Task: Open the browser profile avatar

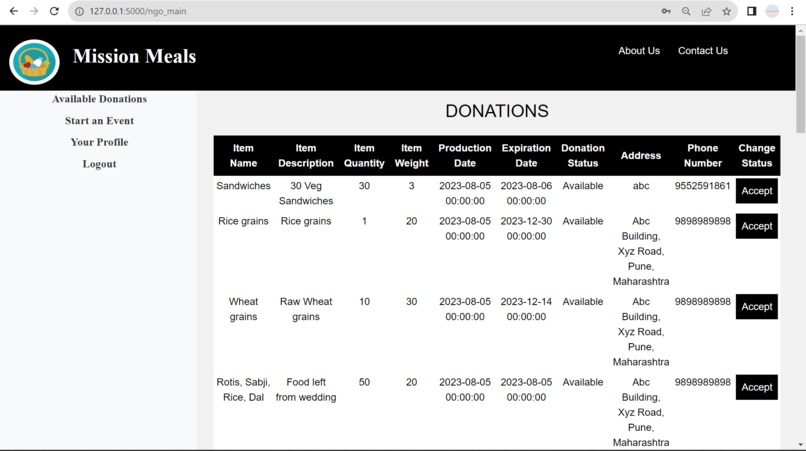Action: [x=772, y=11]
